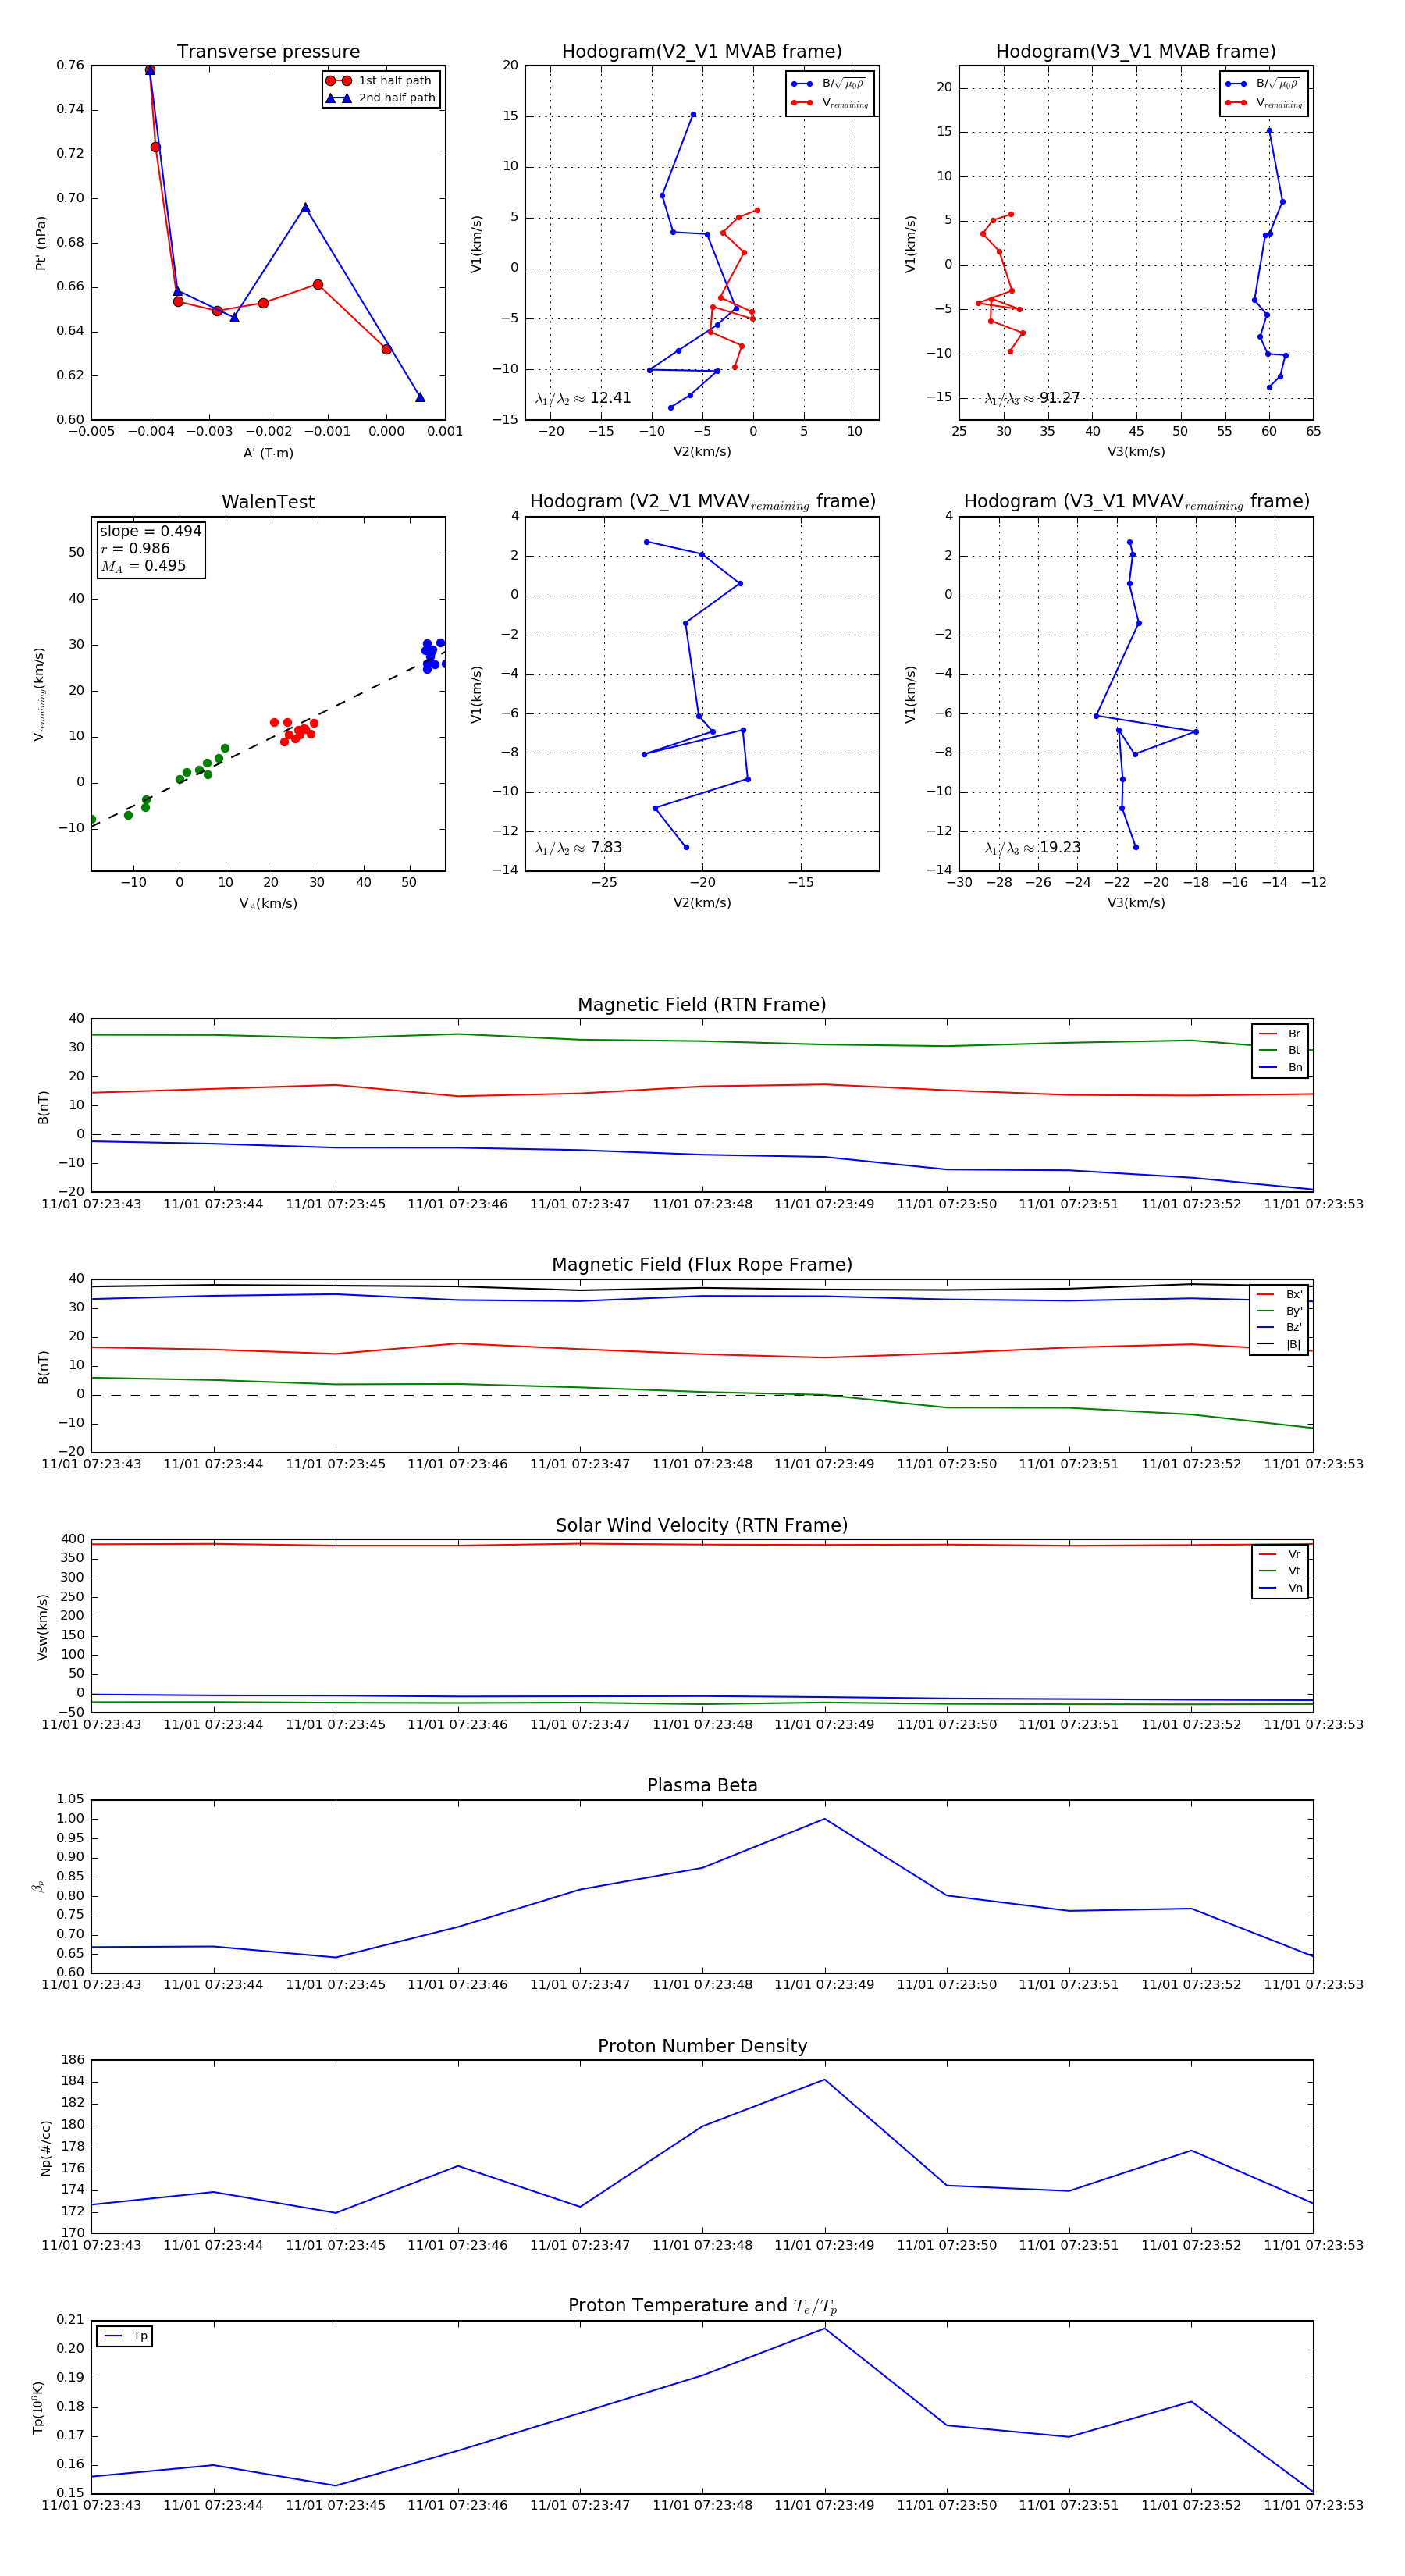Click the βp y-axis label
Image resolution: width=1405 pixels, height=2576 pixels.
38,1887
